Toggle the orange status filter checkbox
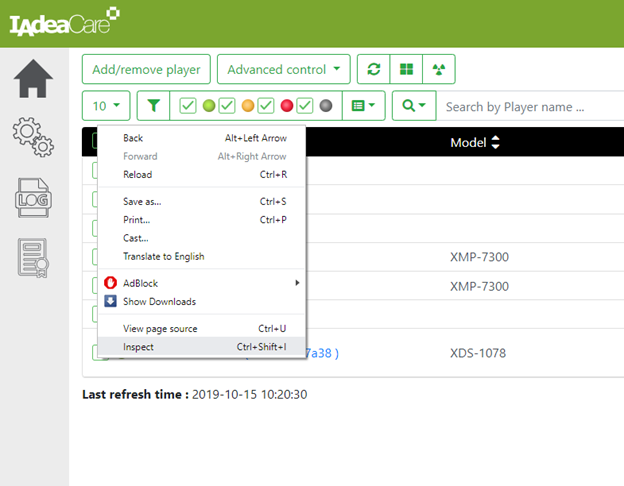Screen dimensions: 624x486 click(227, 105)
